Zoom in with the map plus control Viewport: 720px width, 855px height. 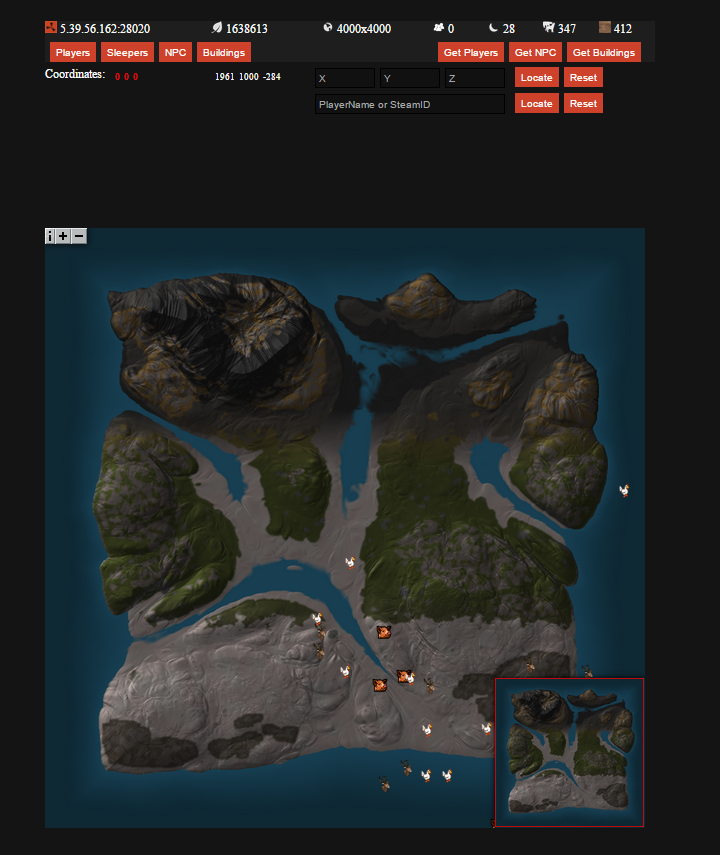pos(64,236)
